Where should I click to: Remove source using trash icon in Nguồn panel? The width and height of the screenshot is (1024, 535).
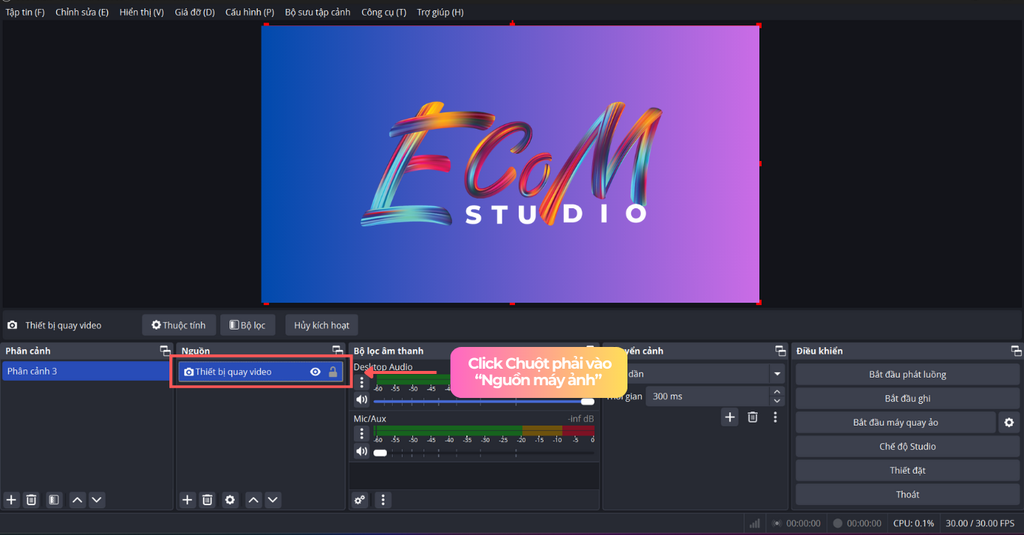pos(207,500)
